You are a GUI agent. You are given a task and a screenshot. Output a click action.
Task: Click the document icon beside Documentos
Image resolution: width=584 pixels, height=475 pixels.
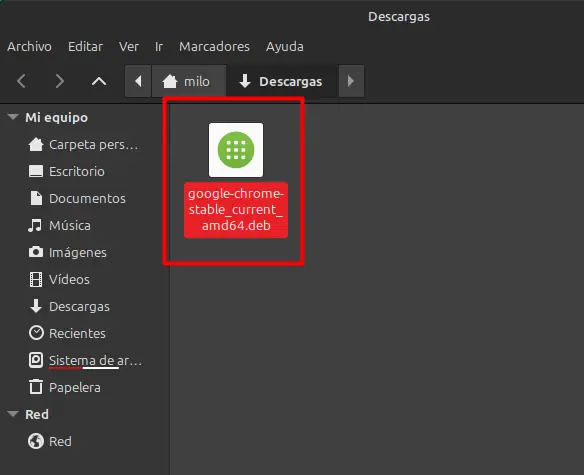point(36,198)
